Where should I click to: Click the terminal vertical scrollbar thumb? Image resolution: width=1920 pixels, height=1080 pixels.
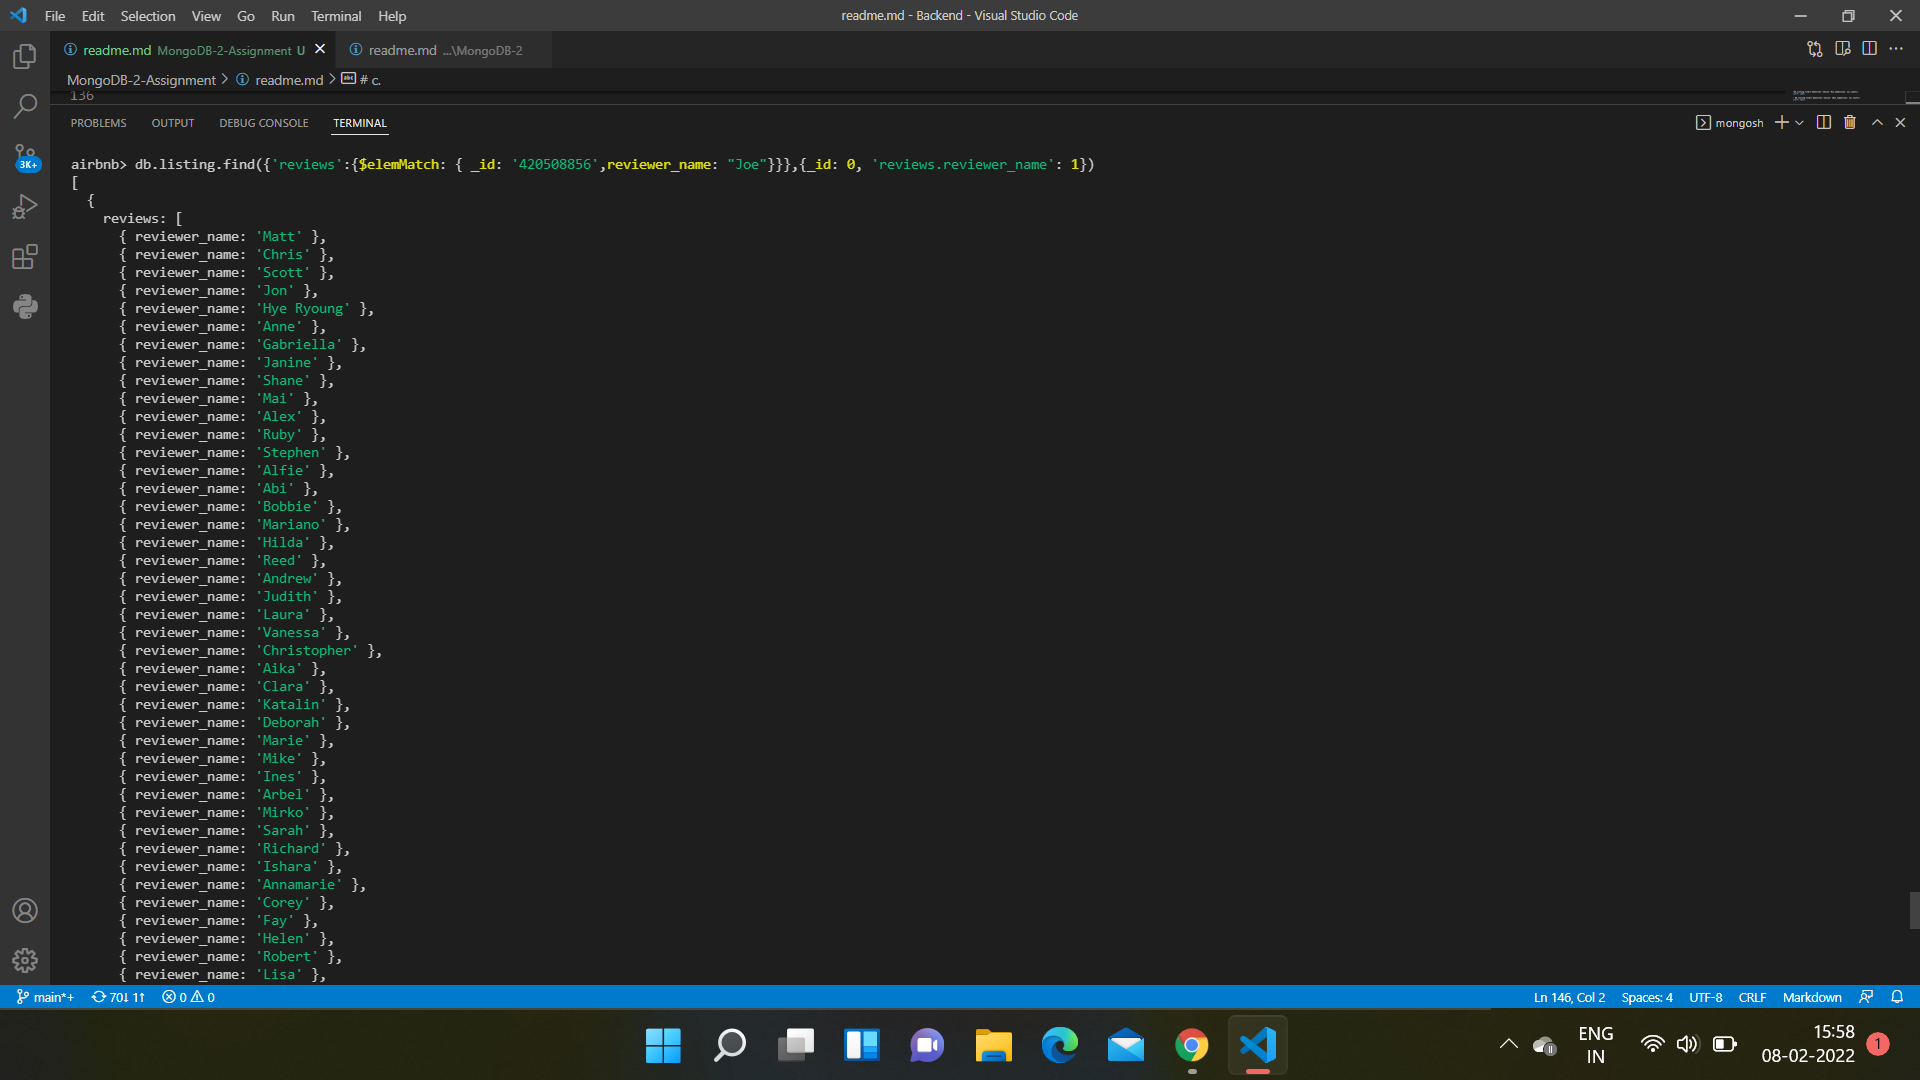[x=1914, y=910]
